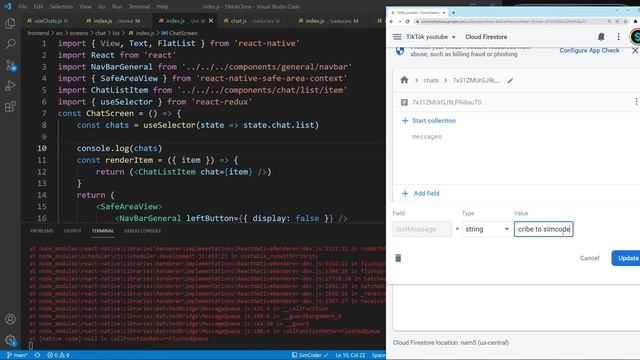Viewport: 640px width, 360px height.
Task: Open the Type dropdown showing string
Action: pyautogui.click(x=487, y=229)
